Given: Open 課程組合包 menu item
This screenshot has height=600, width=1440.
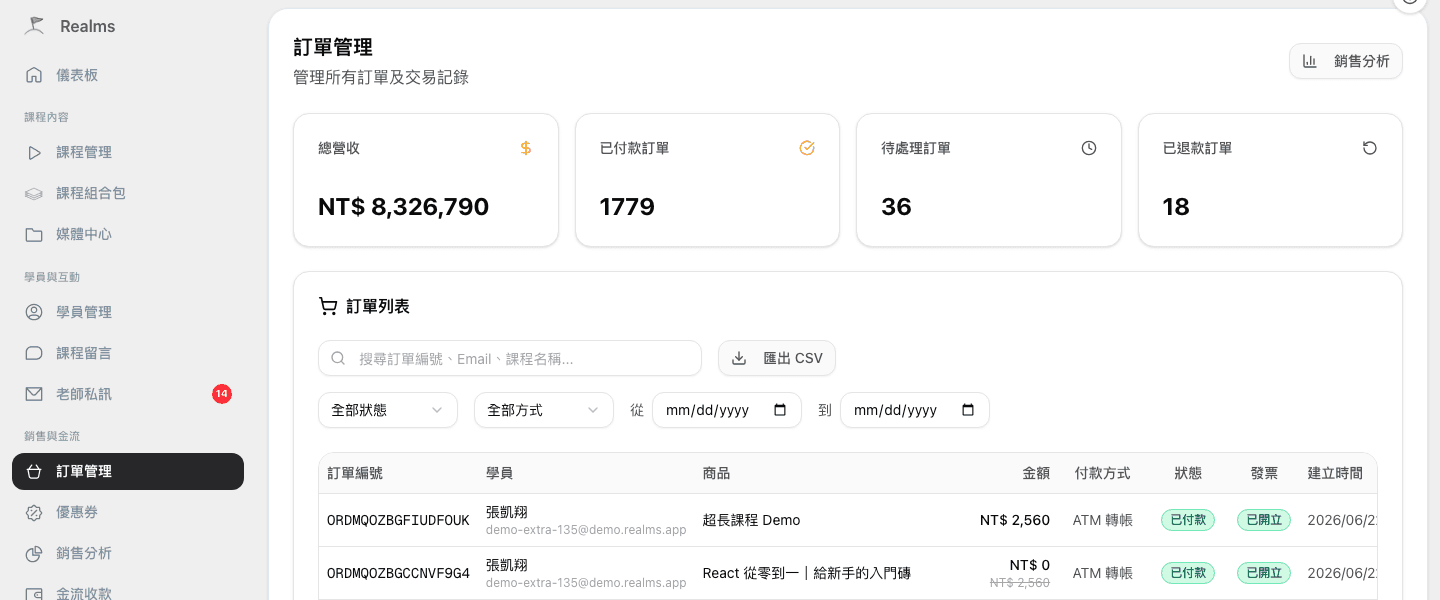Looking at the screenshot, I should click(x=128, y=194).
